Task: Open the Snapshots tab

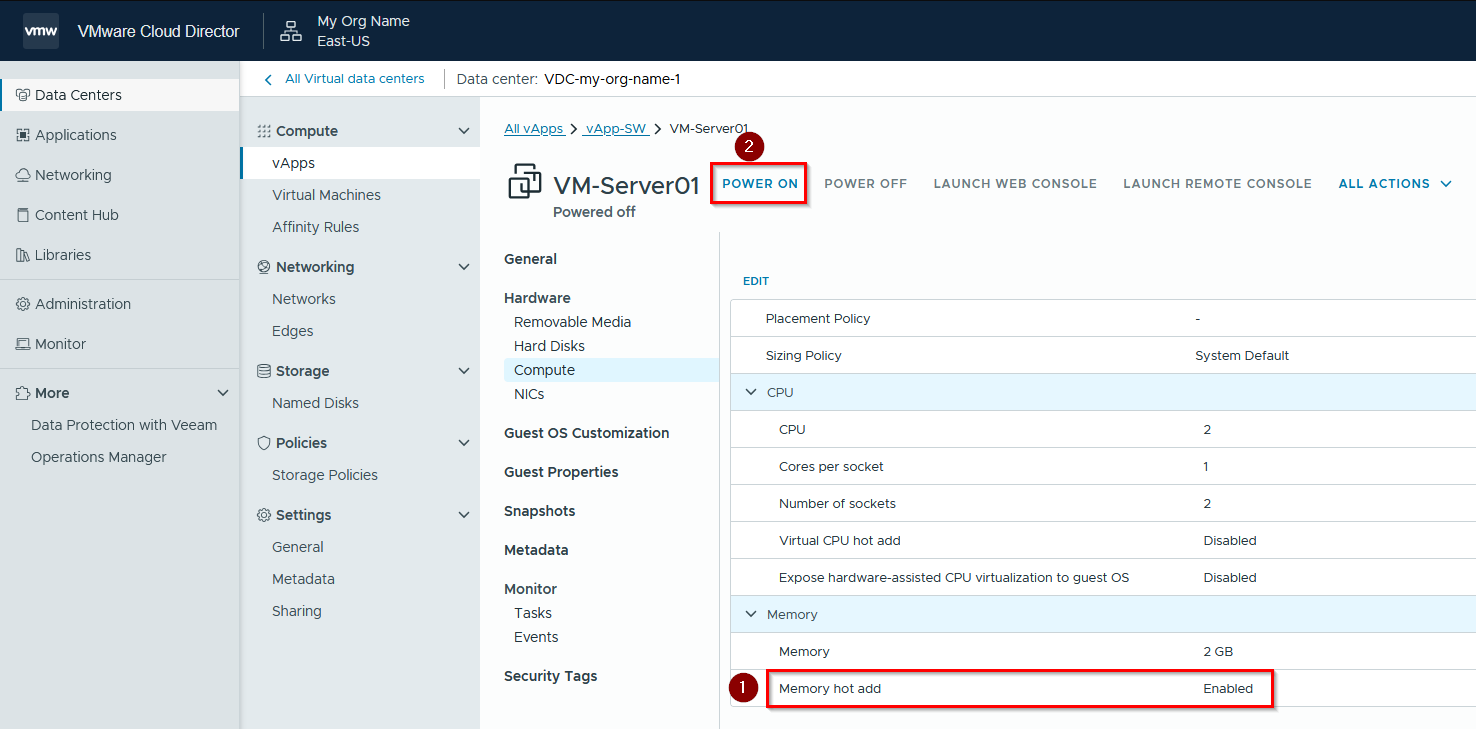Action: (540, 511)
